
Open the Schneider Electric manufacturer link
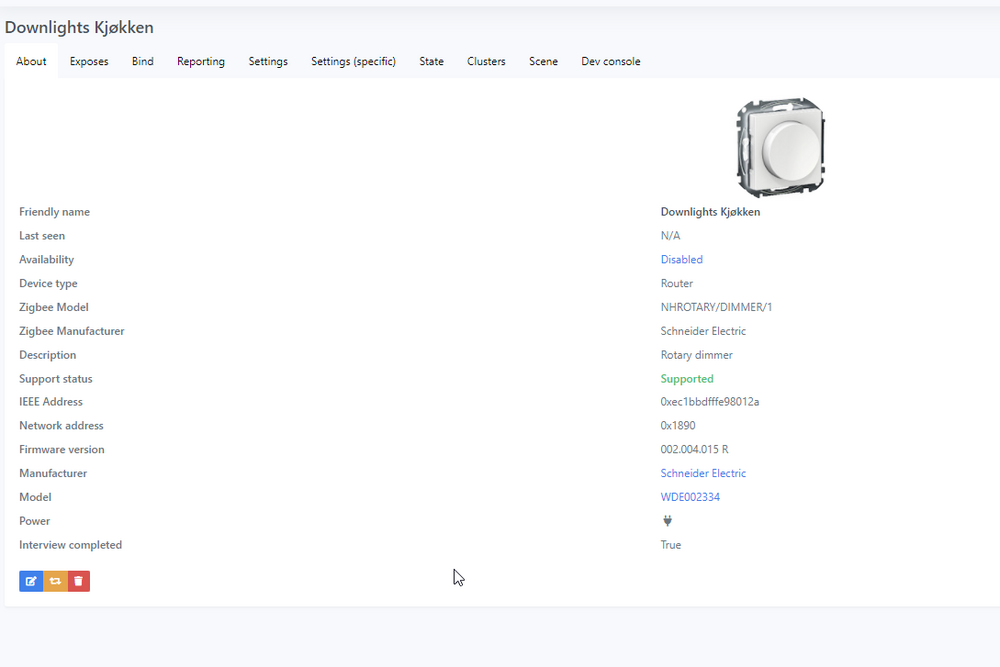point(703,473)
